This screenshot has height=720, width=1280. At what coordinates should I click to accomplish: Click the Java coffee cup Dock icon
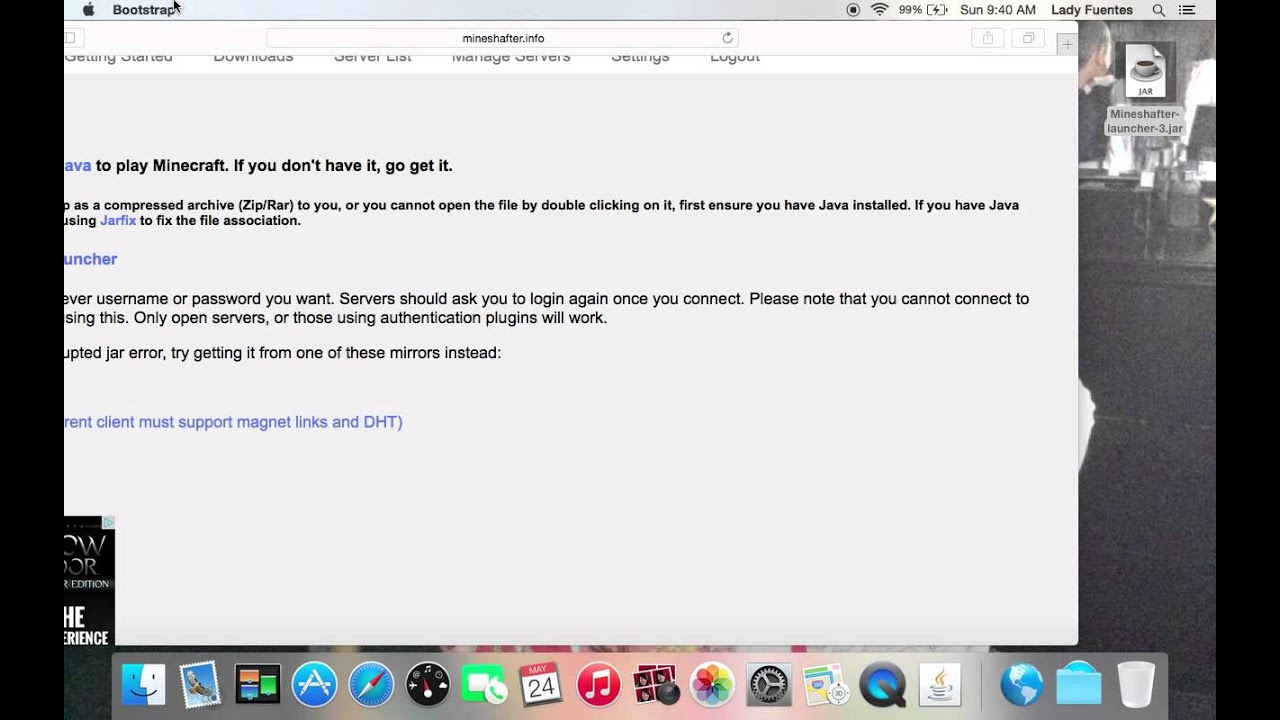940,685
